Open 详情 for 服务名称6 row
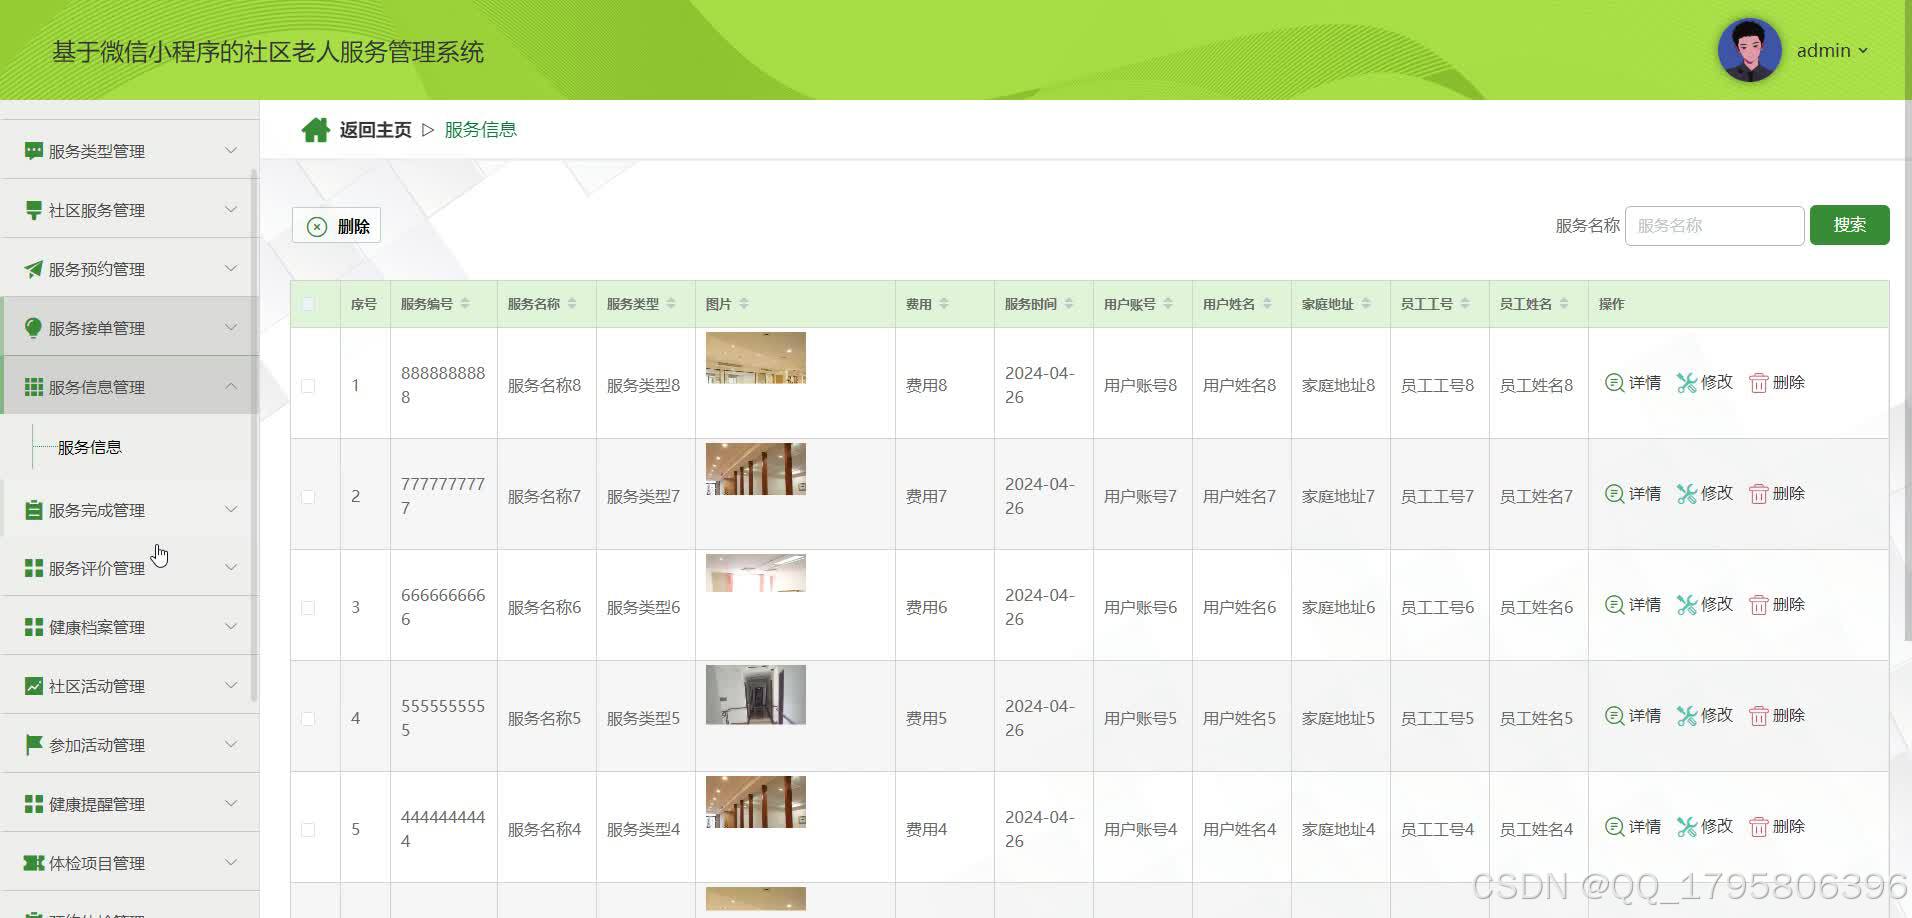The image size is (1912, 918). (x=1633, y=605)
